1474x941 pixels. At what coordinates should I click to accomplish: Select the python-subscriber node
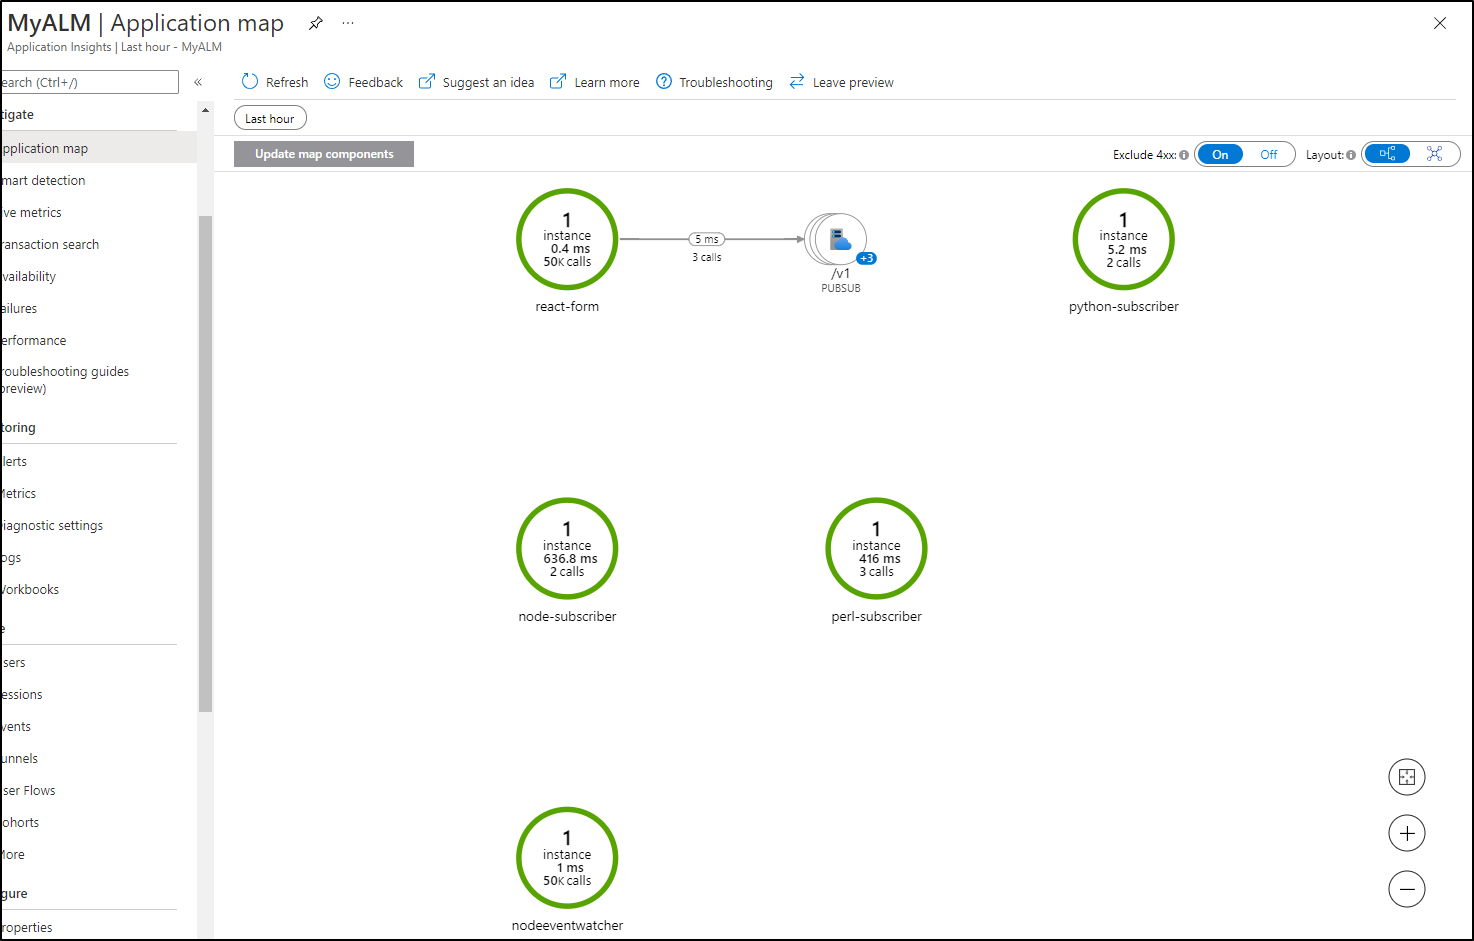coord(1123,239)
